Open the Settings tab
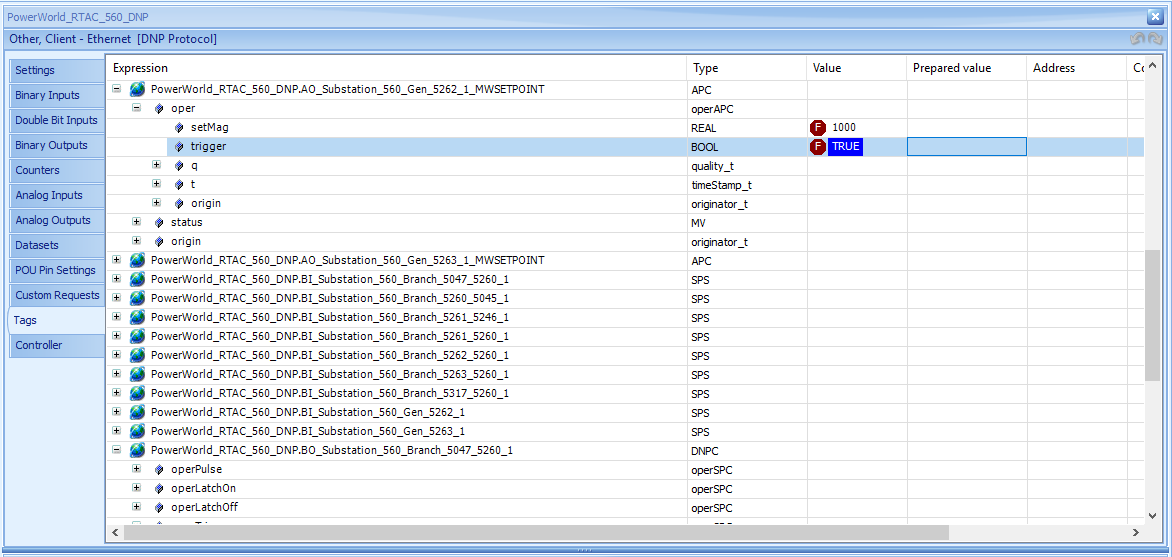This screenshot has height=557, width=1172. (57, 70)
